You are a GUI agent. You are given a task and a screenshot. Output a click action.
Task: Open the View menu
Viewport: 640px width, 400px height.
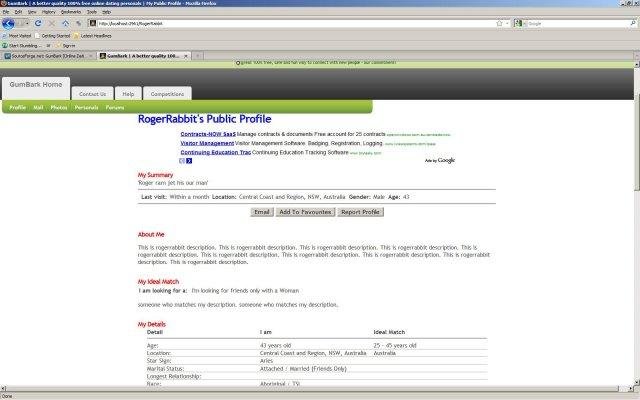32,12
